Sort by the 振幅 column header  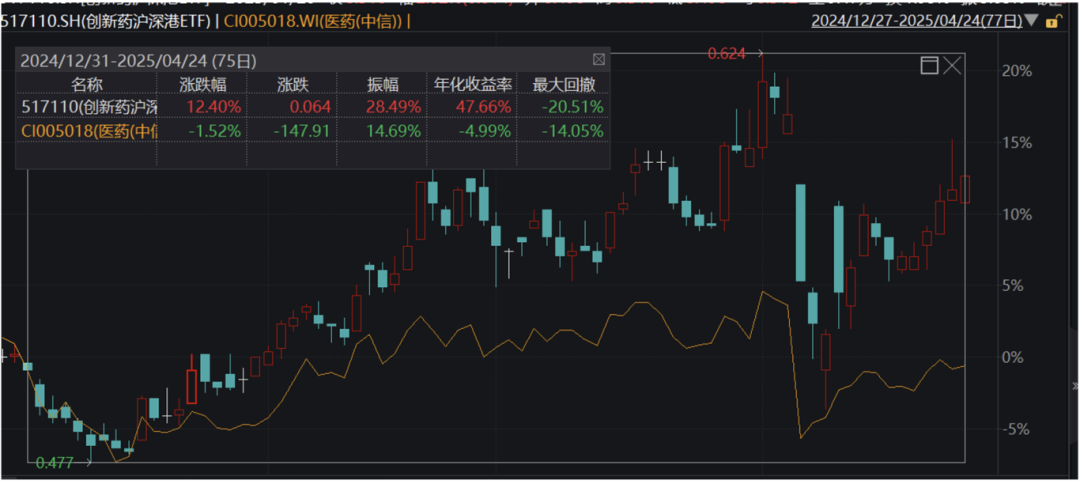pos(382,84)
